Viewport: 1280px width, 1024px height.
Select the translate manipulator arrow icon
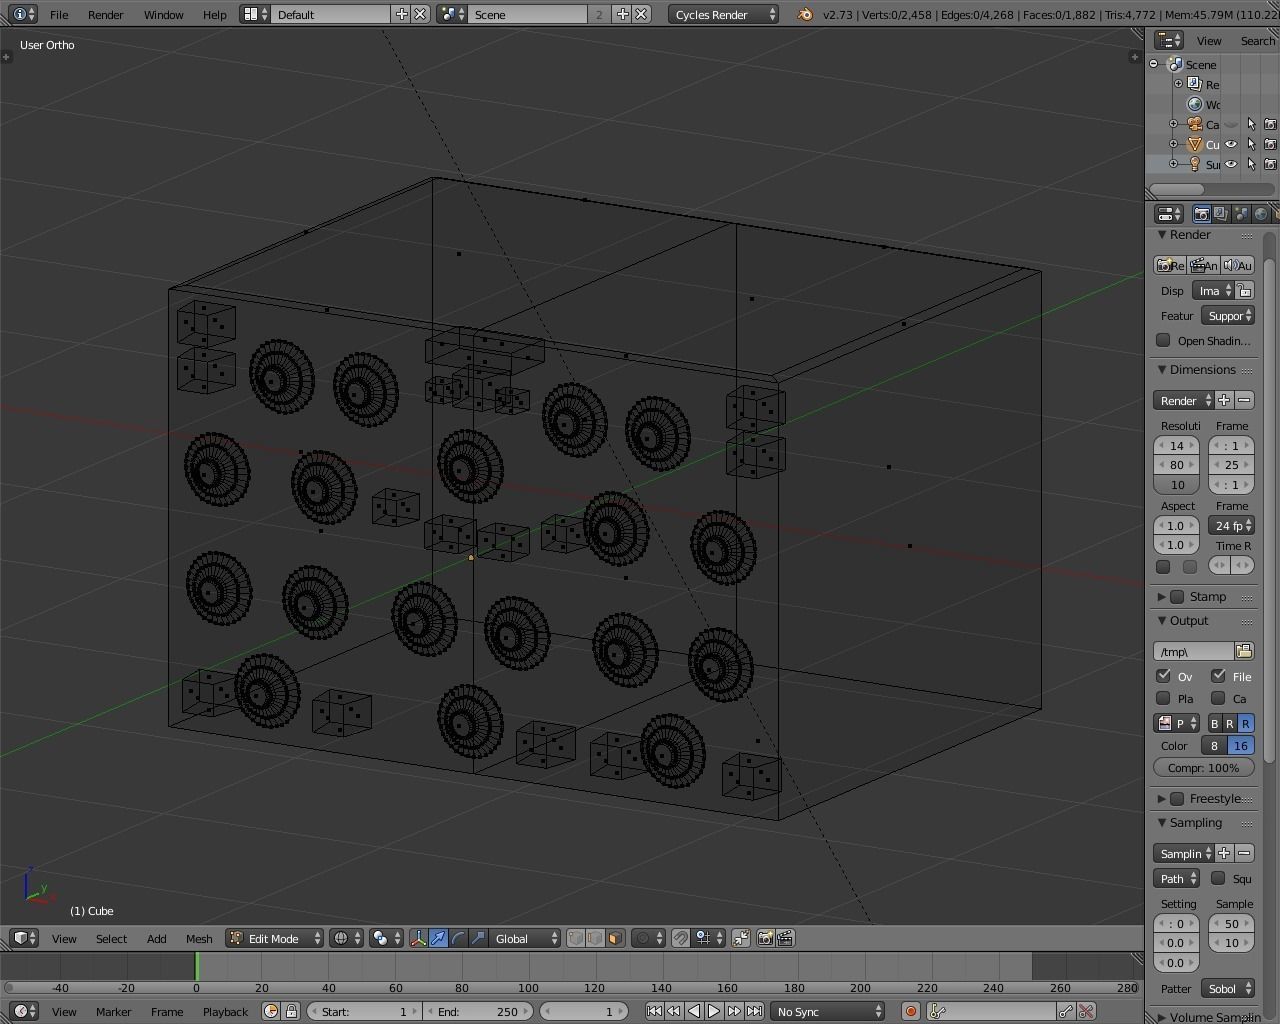438,938
